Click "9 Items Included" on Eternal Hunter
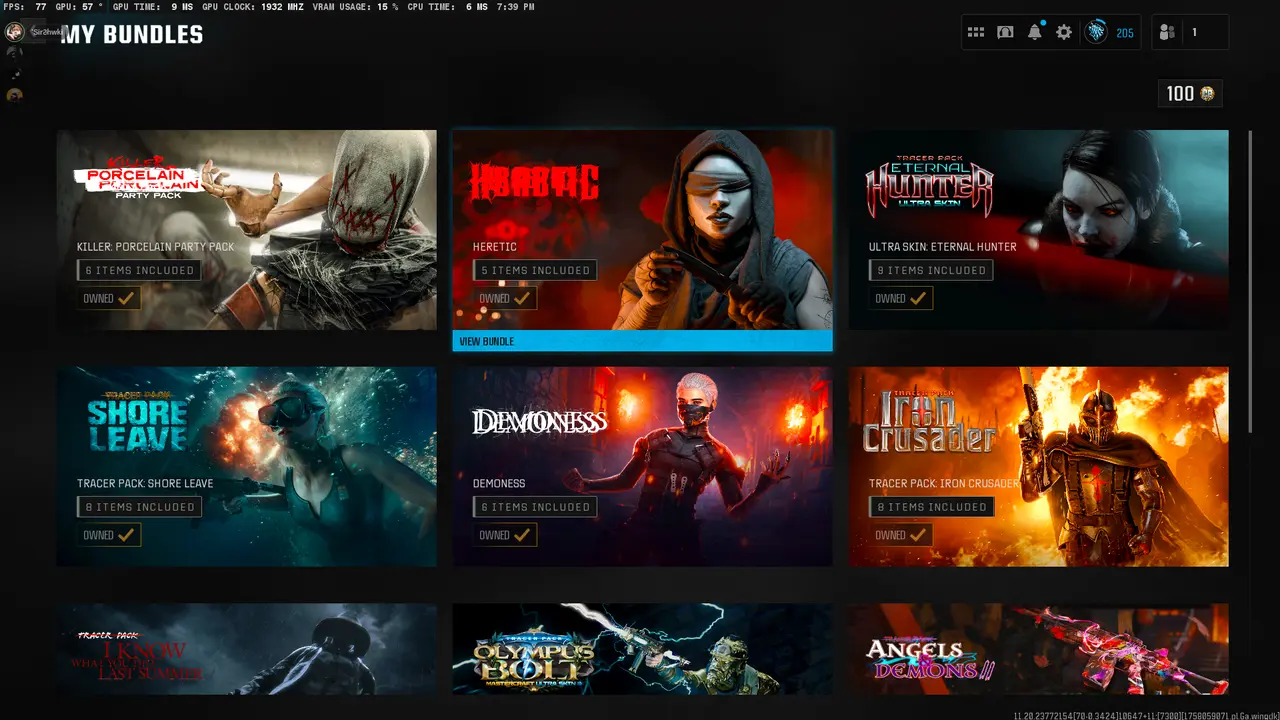The height and width of the screenshot is (720, 1280). pyautogui.click(x=931, y=270)
